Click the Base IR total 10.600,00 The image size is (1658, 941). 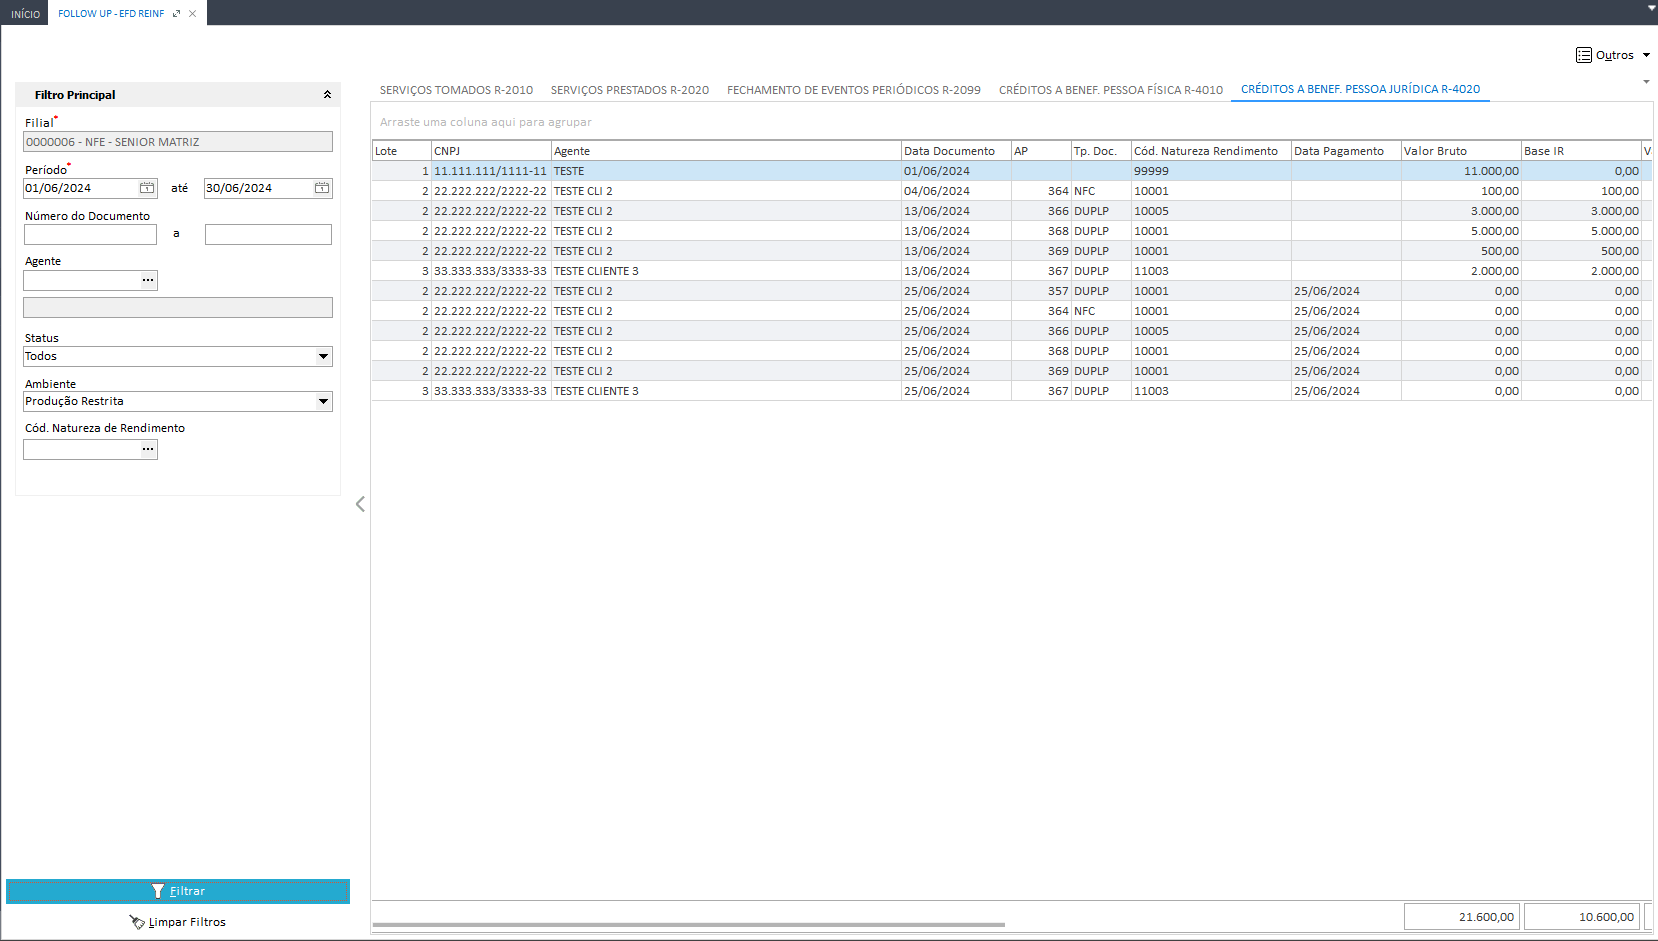1581,917
